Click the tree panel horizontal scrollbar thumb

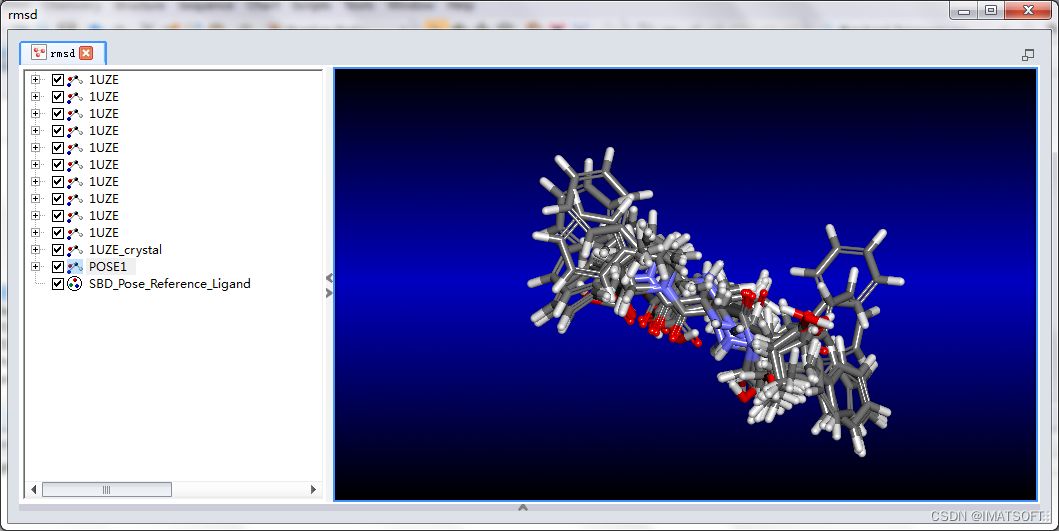[x=107, y=489]
